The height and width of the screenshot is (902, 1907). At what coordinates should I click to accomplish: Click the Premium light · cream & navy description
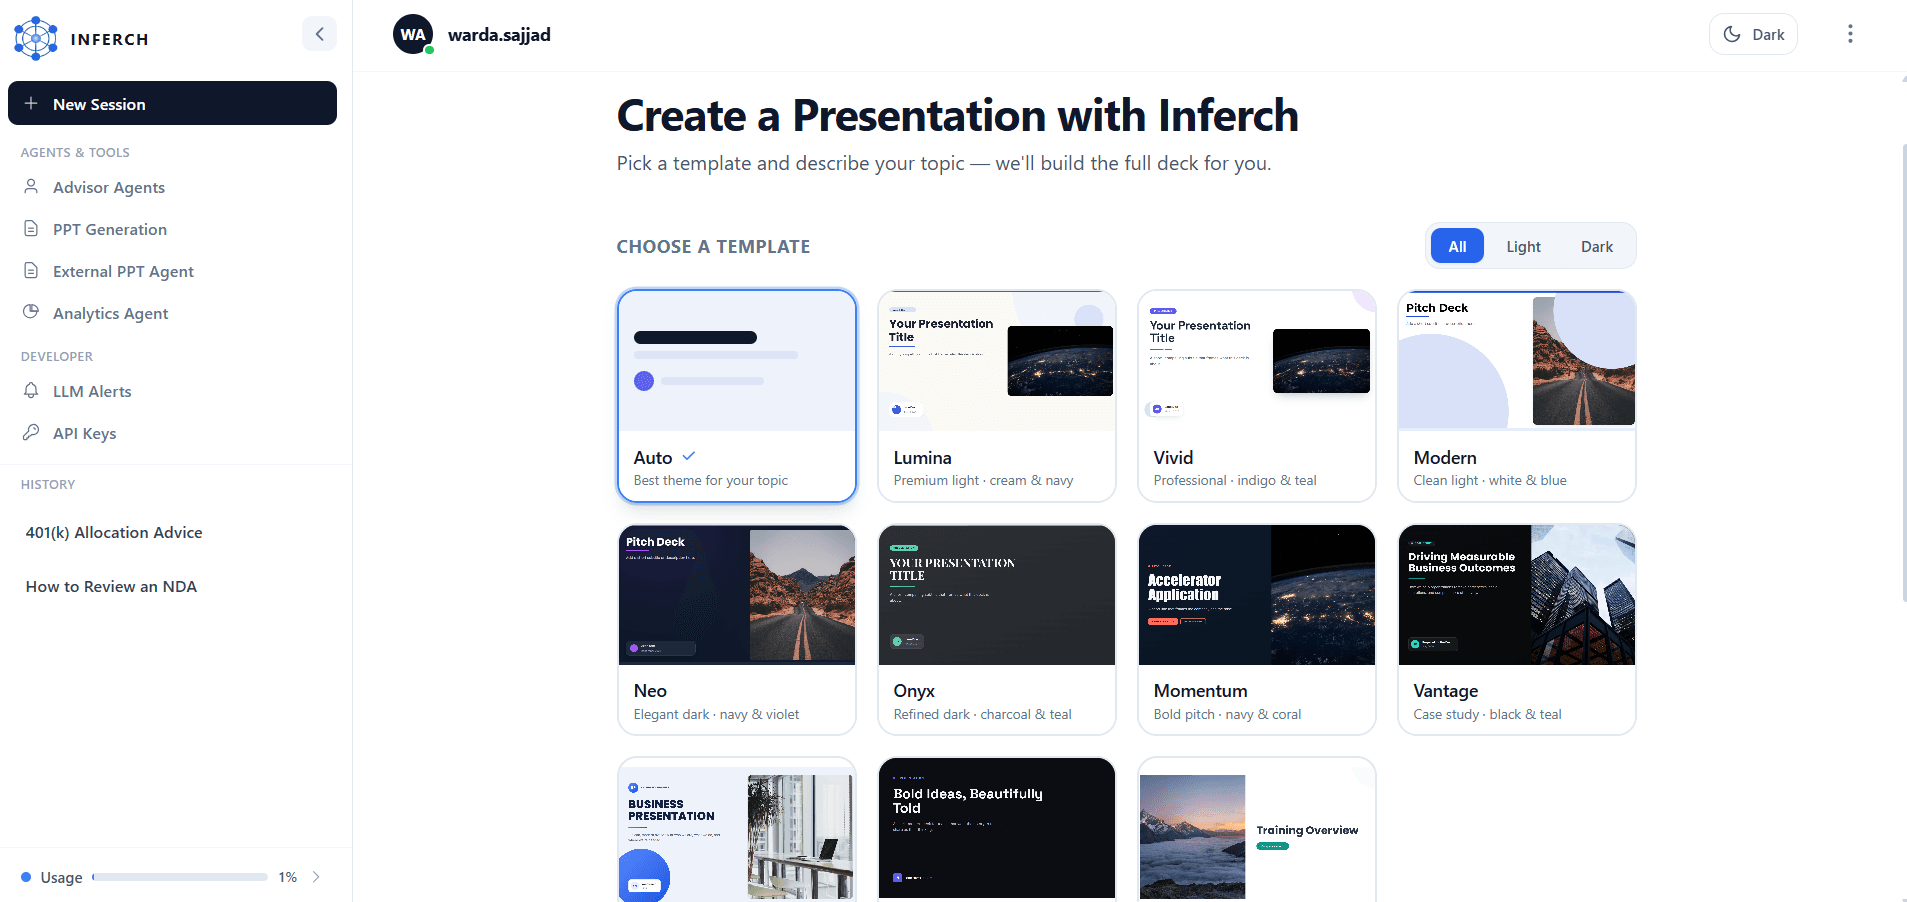coord(984,481)
